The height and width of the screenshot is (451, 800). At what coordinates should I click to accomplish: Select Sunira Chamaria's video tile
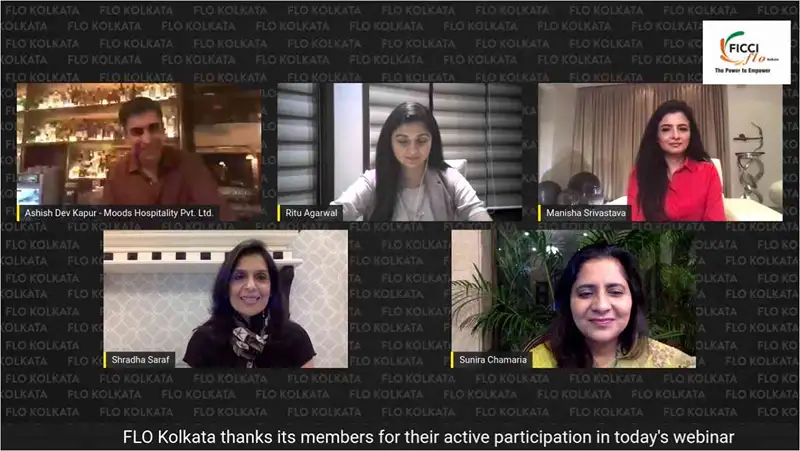click(573, 299)
